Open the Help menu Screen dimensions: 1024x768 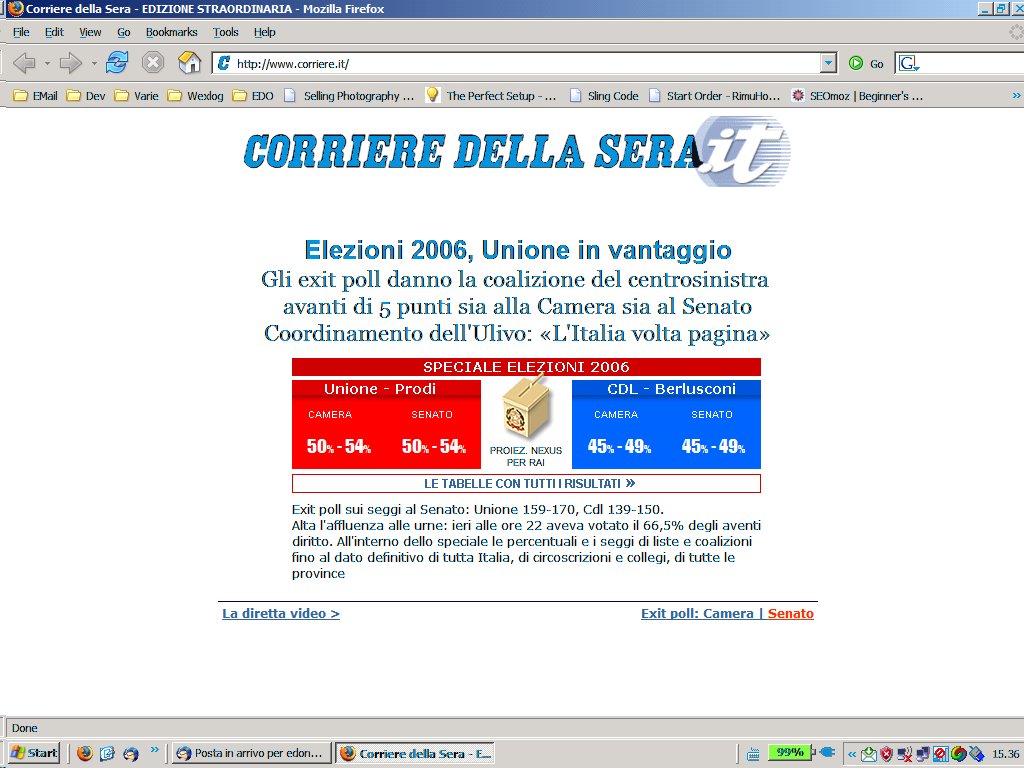pyautogui.click(x=264, y=32)
